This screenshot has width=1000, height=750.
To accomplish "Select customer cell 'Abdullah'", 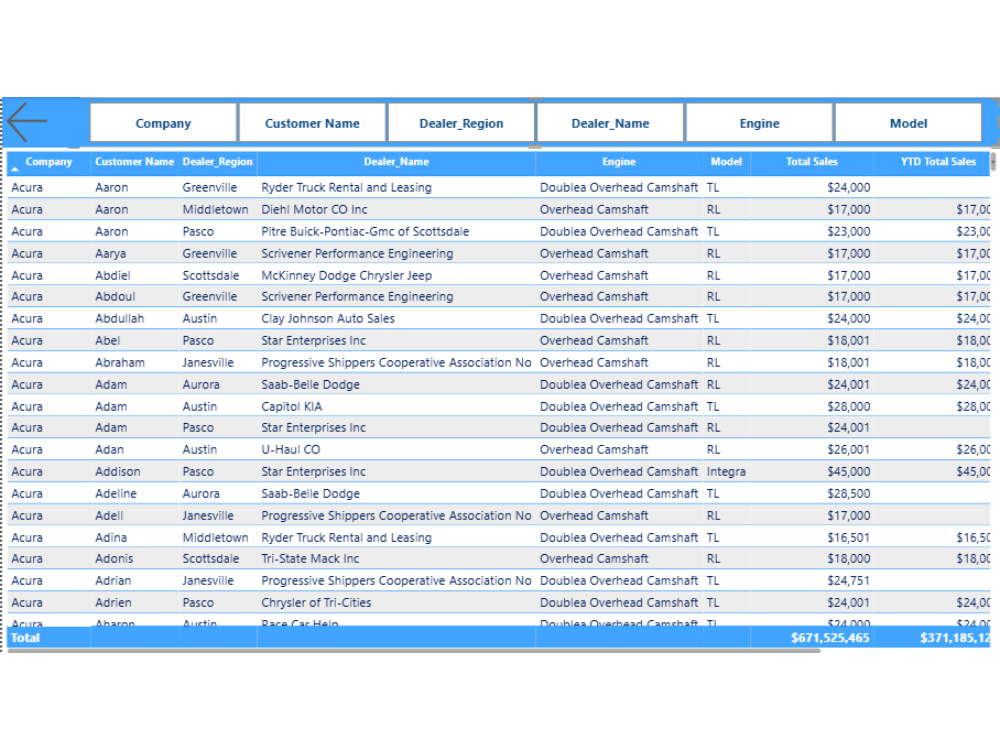I will (x=120, y=319).
